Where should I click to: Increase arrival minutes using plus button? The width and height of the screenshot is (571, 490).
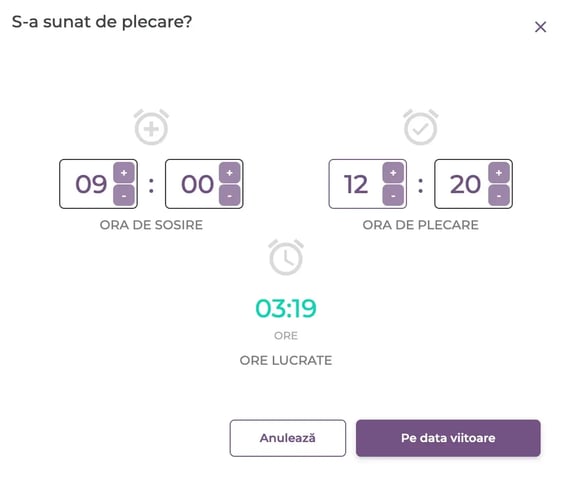coord(229,173)
